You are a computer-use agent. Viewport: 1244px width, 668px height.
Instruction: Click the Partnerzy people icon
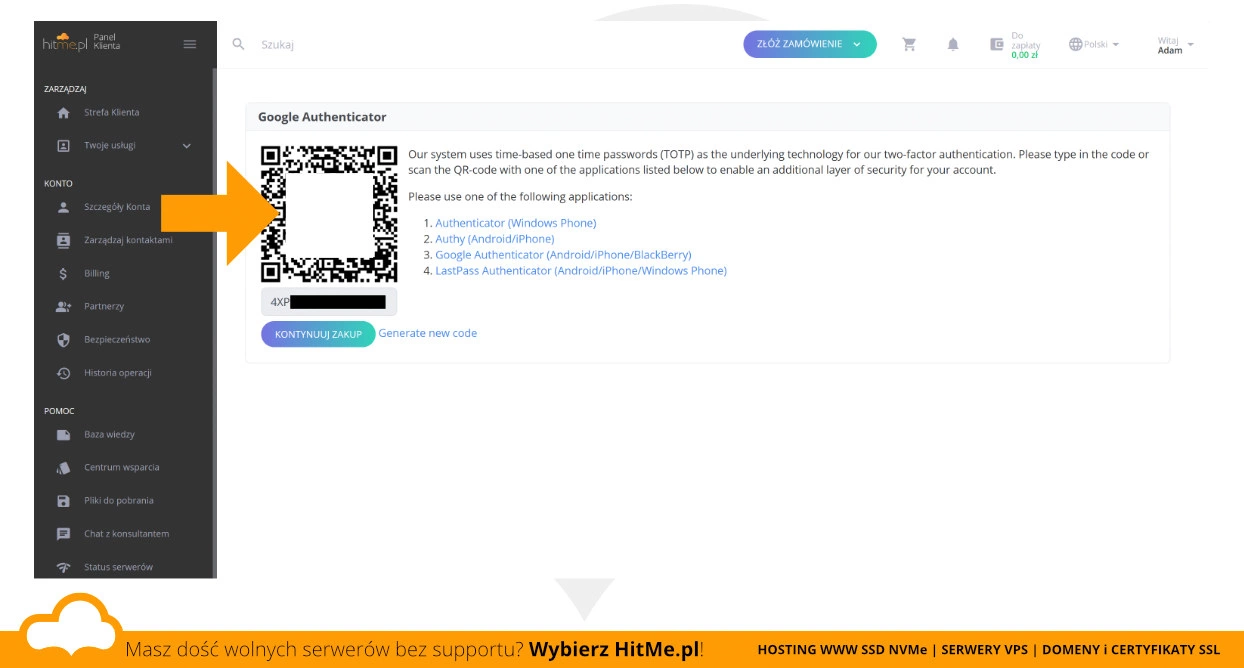[64, 307]
